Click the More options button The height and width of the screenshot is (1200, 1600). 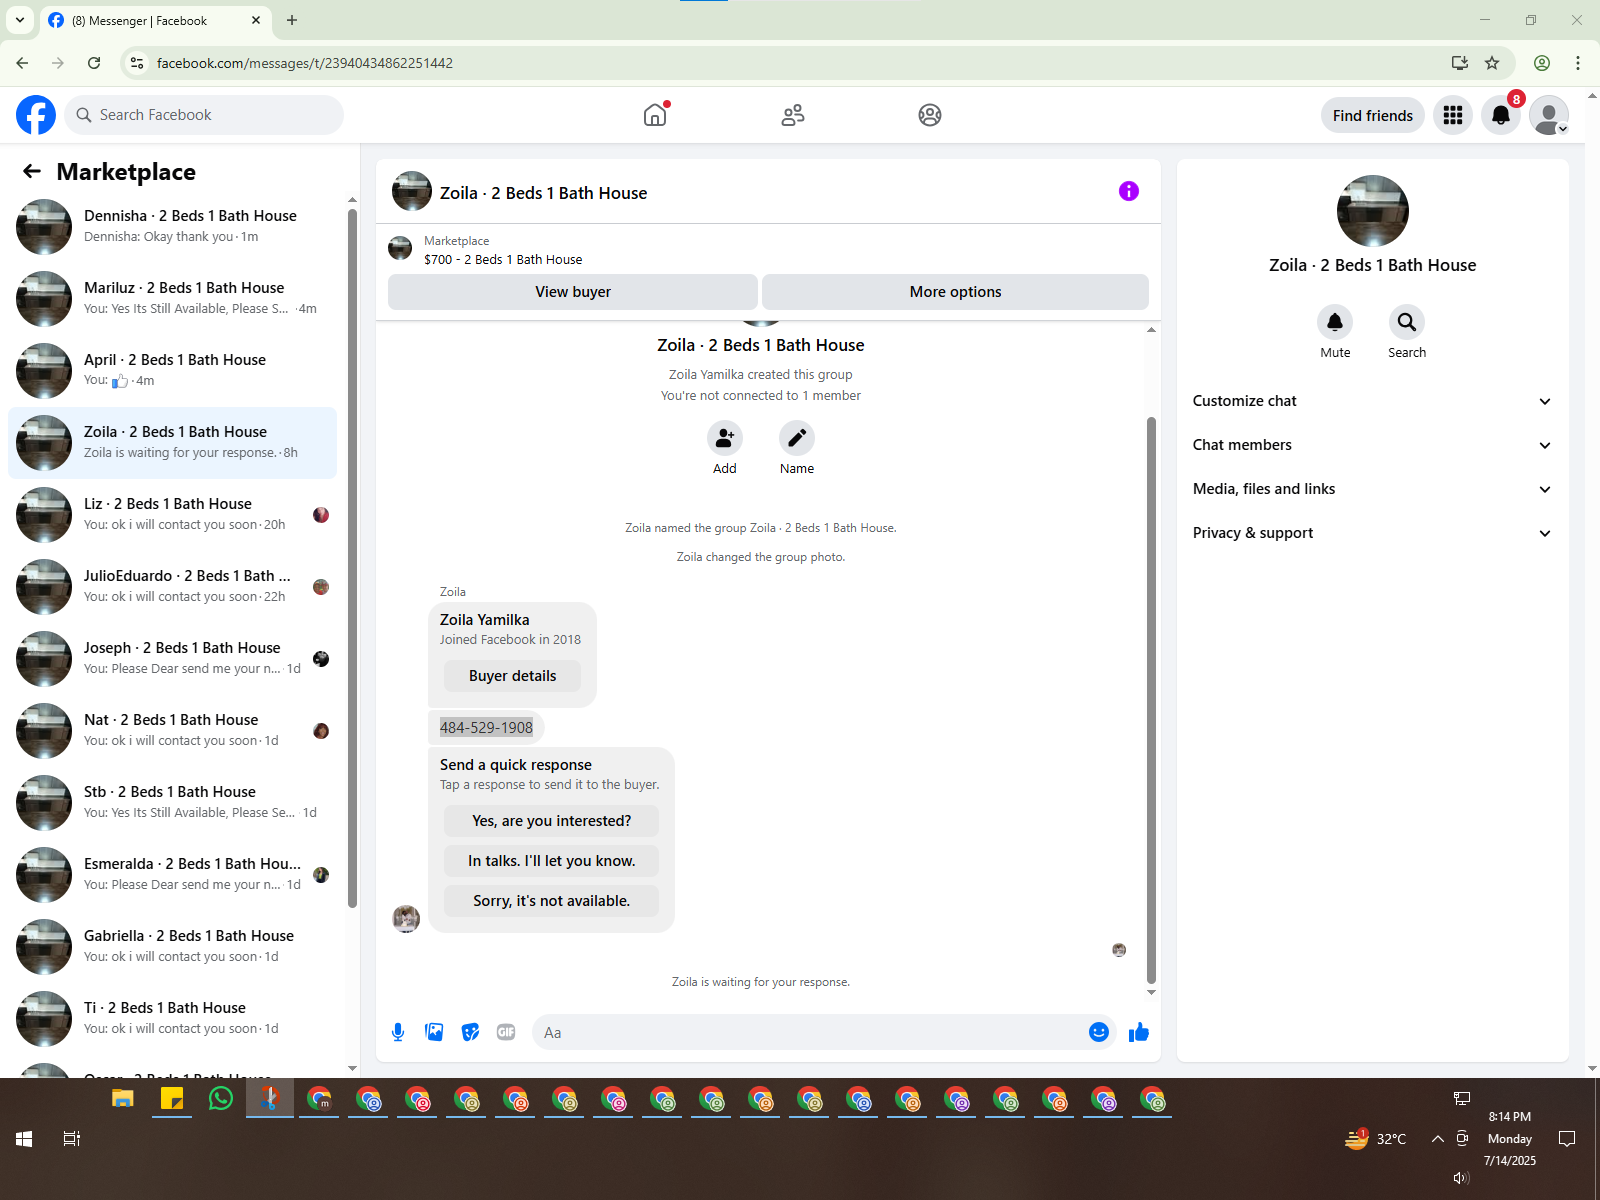pos(955,292)
